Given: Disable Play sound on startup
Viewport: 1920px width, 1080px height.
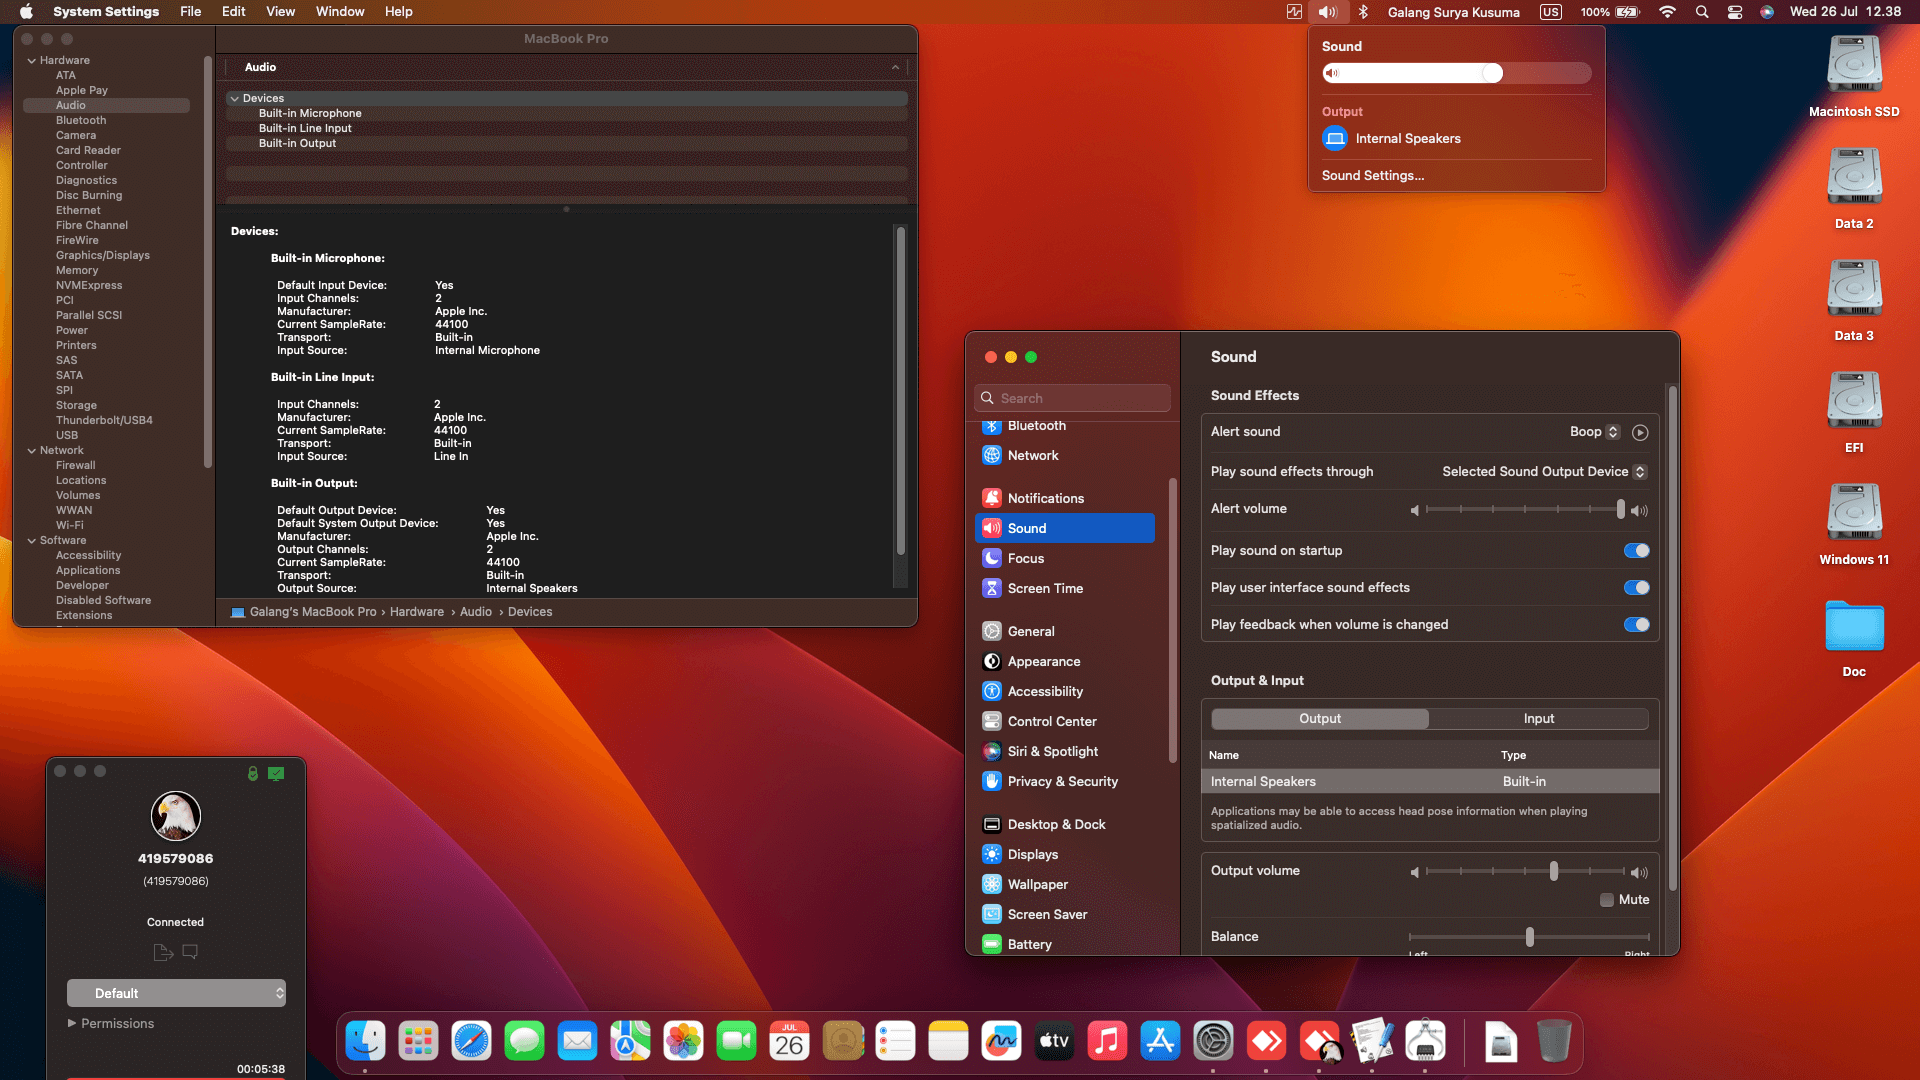Looking at the screenshot, I should click(1636, 550).
